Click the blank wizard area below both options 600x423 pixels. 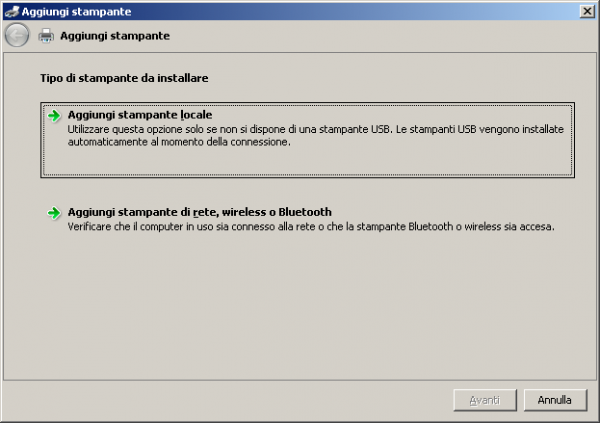pyautogui.click(x=300, y=310)
